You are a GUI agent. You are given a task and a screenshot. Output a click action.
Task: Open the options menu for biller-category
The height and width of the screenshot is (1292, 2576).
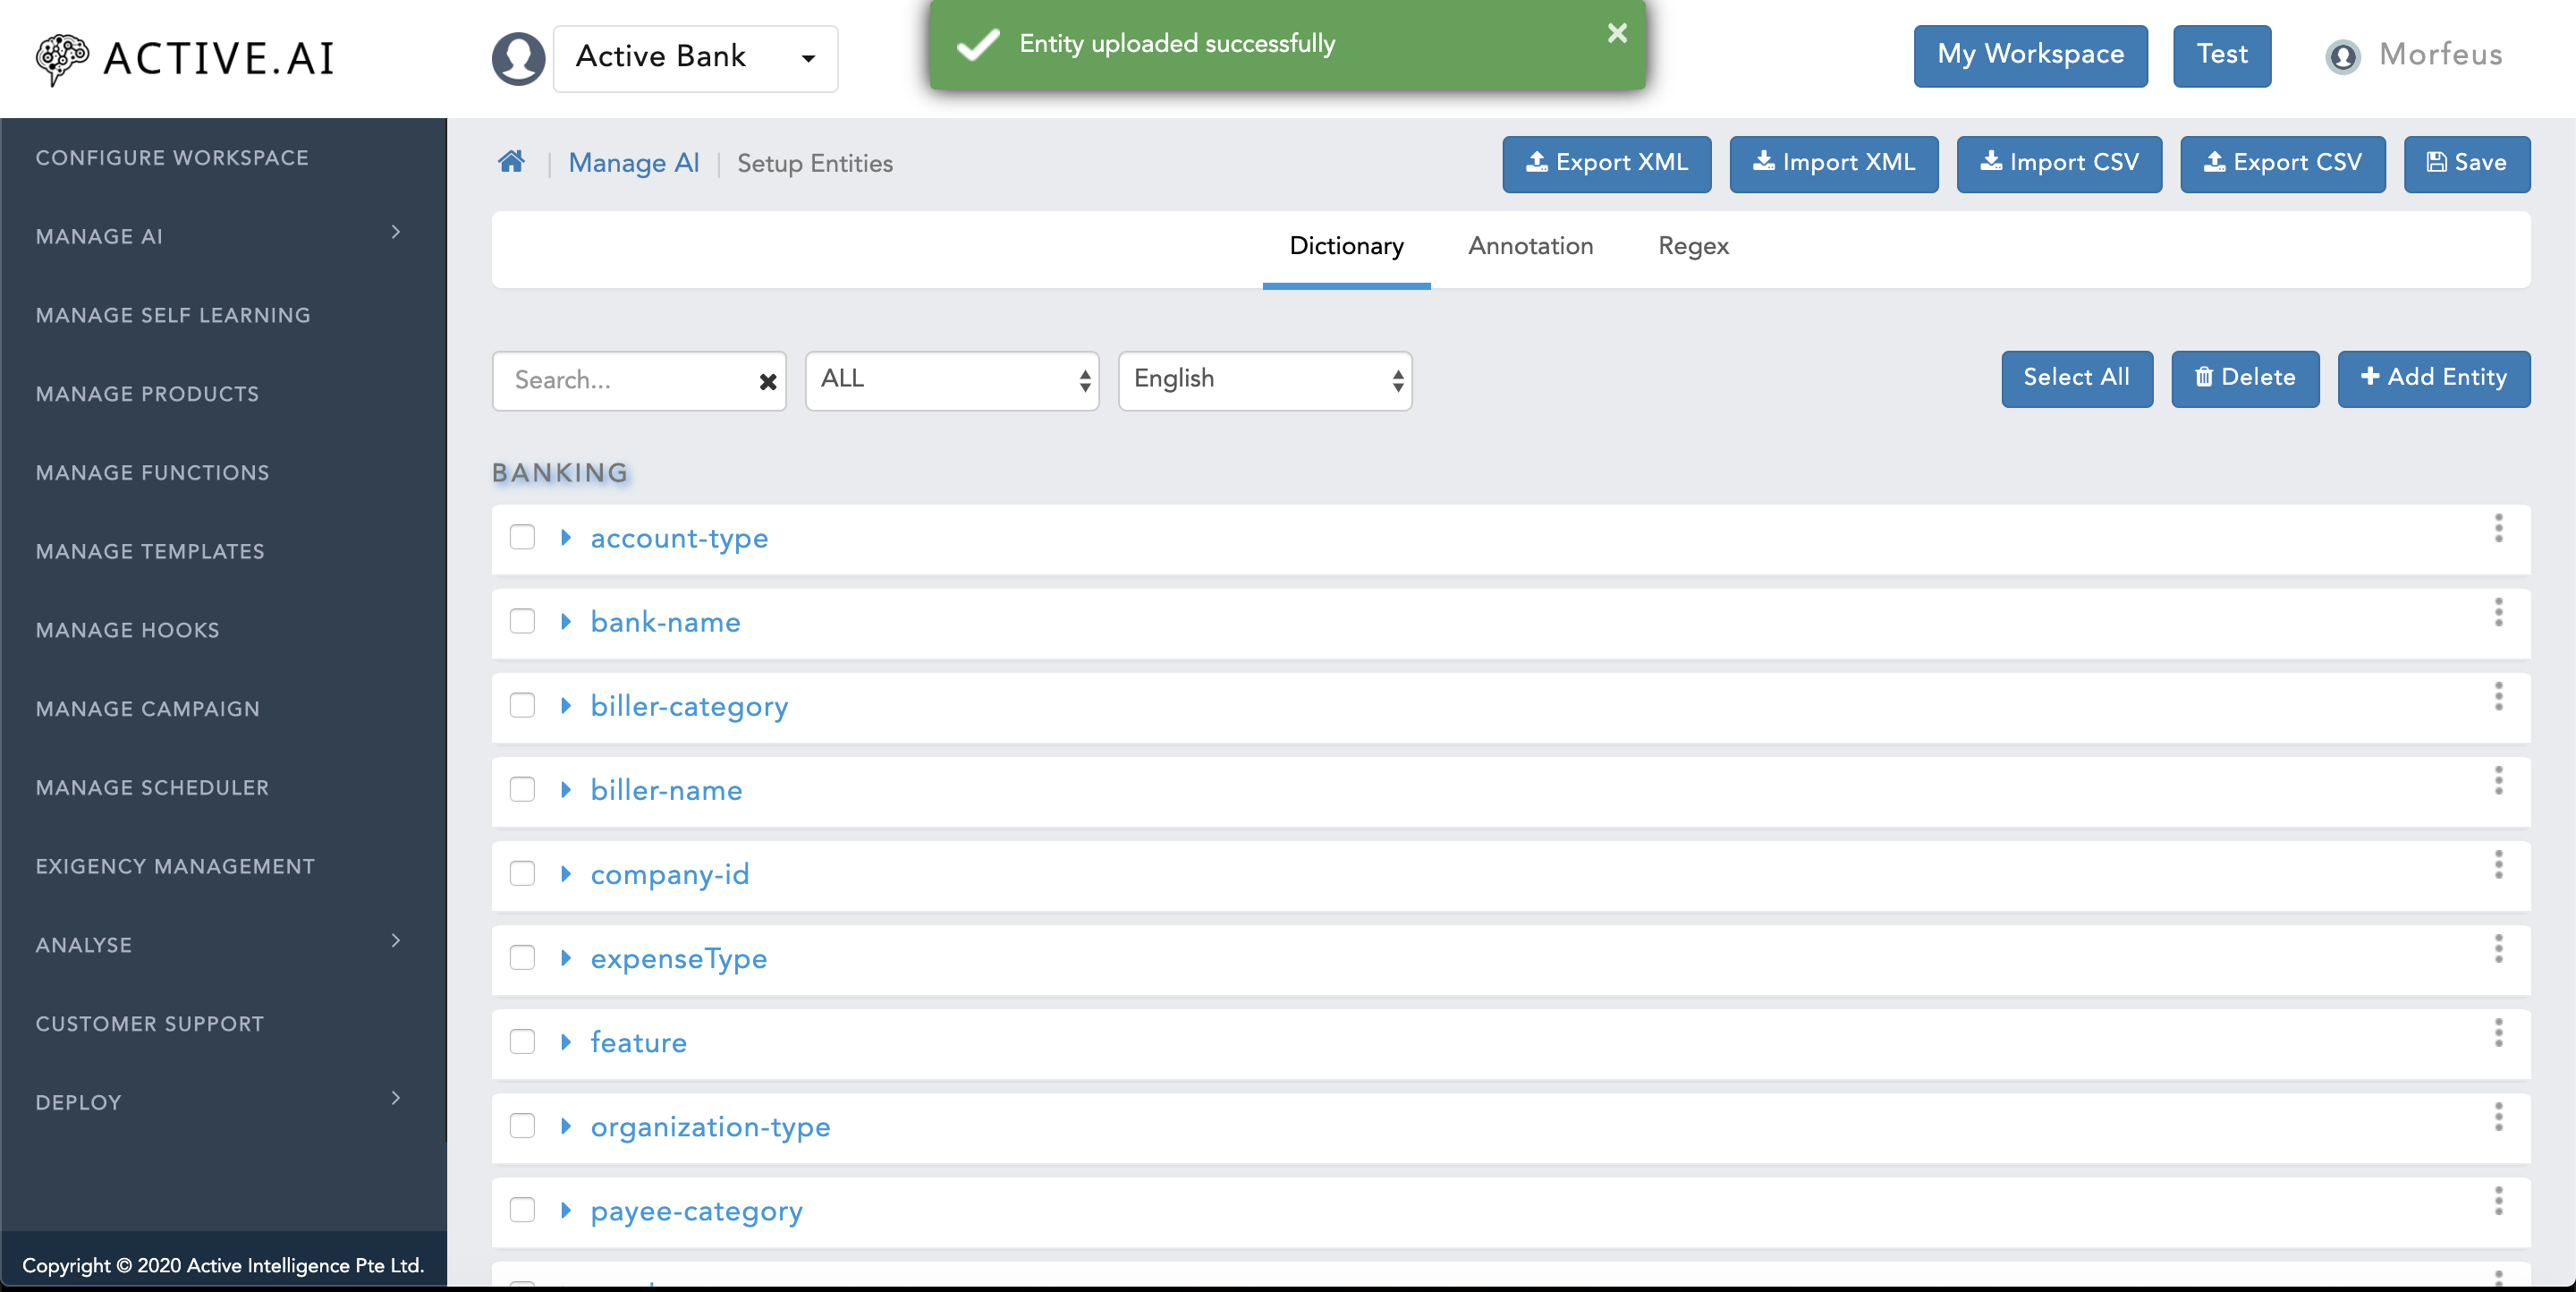point(2498,696)
